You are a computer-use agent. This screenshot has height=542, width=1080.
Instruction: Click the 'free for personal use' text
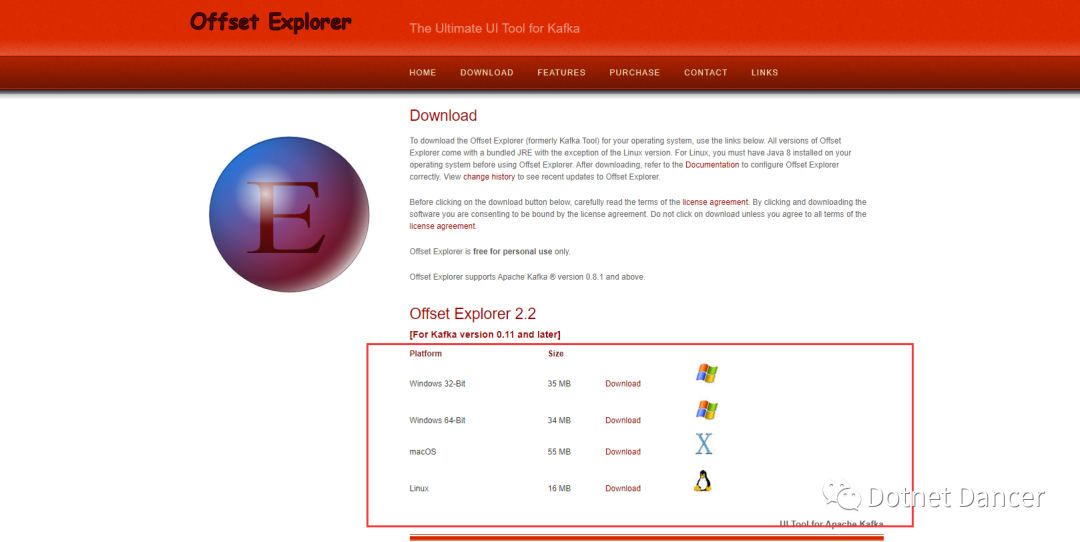512,251
